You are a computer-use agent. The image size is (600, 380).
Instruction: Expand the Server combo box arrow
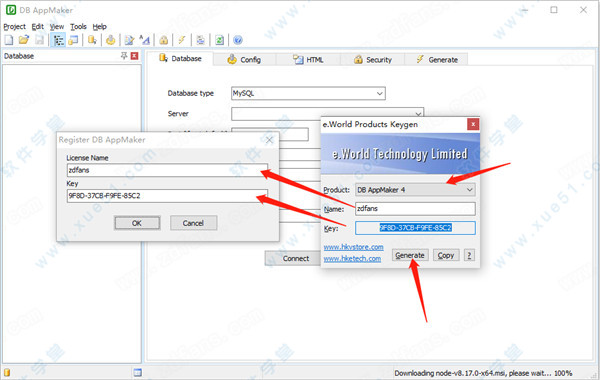[x=419, y=114]
